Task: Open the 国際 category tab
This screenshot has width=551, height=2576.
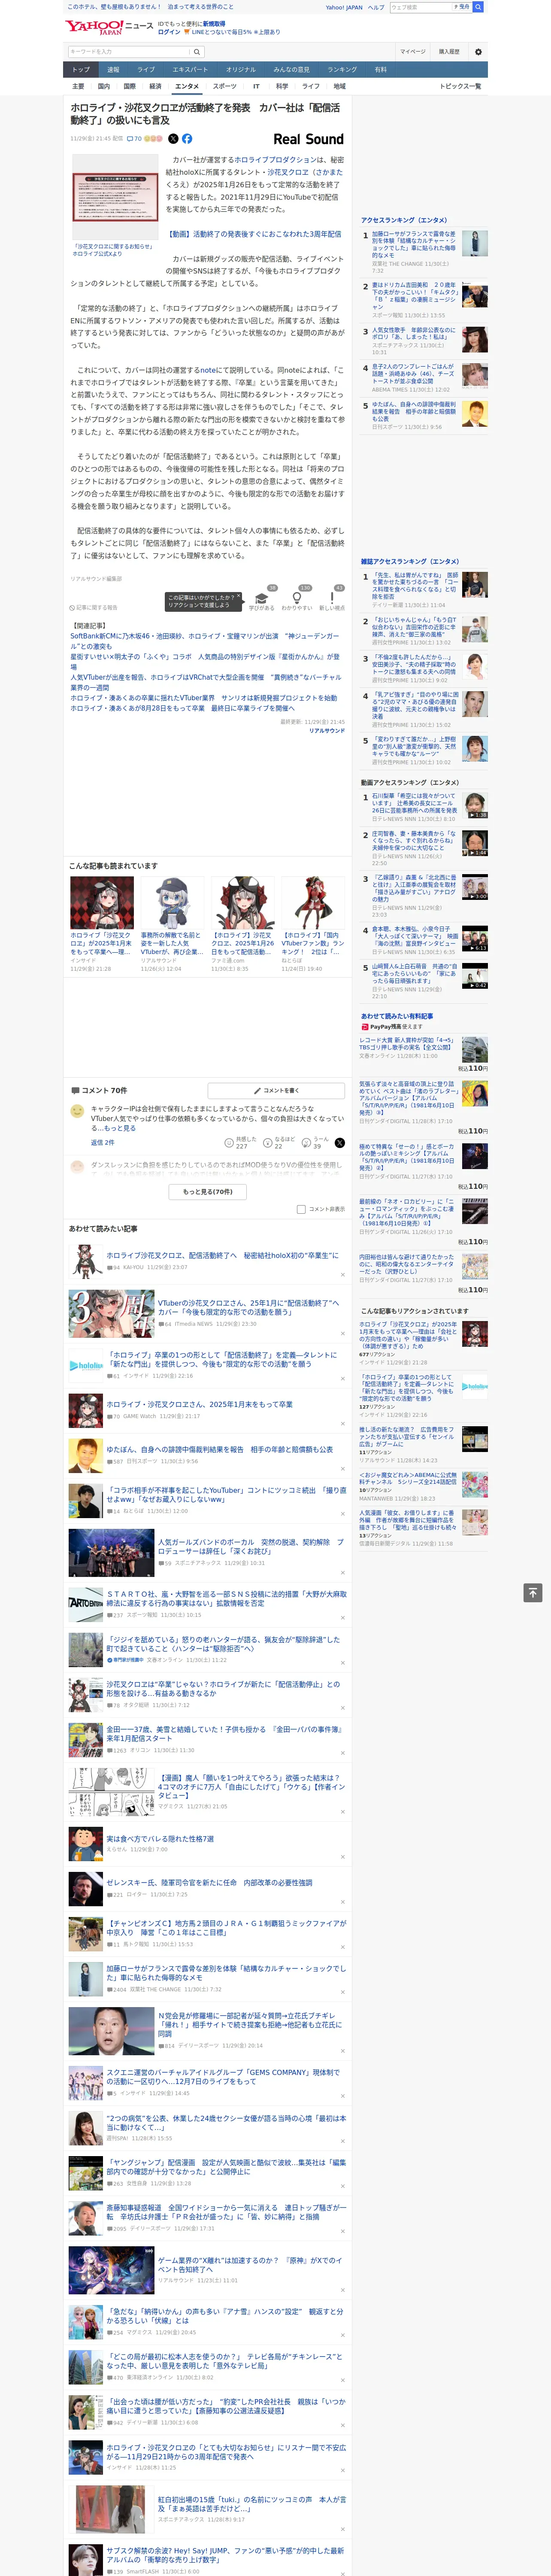Action: click(129, 87)
